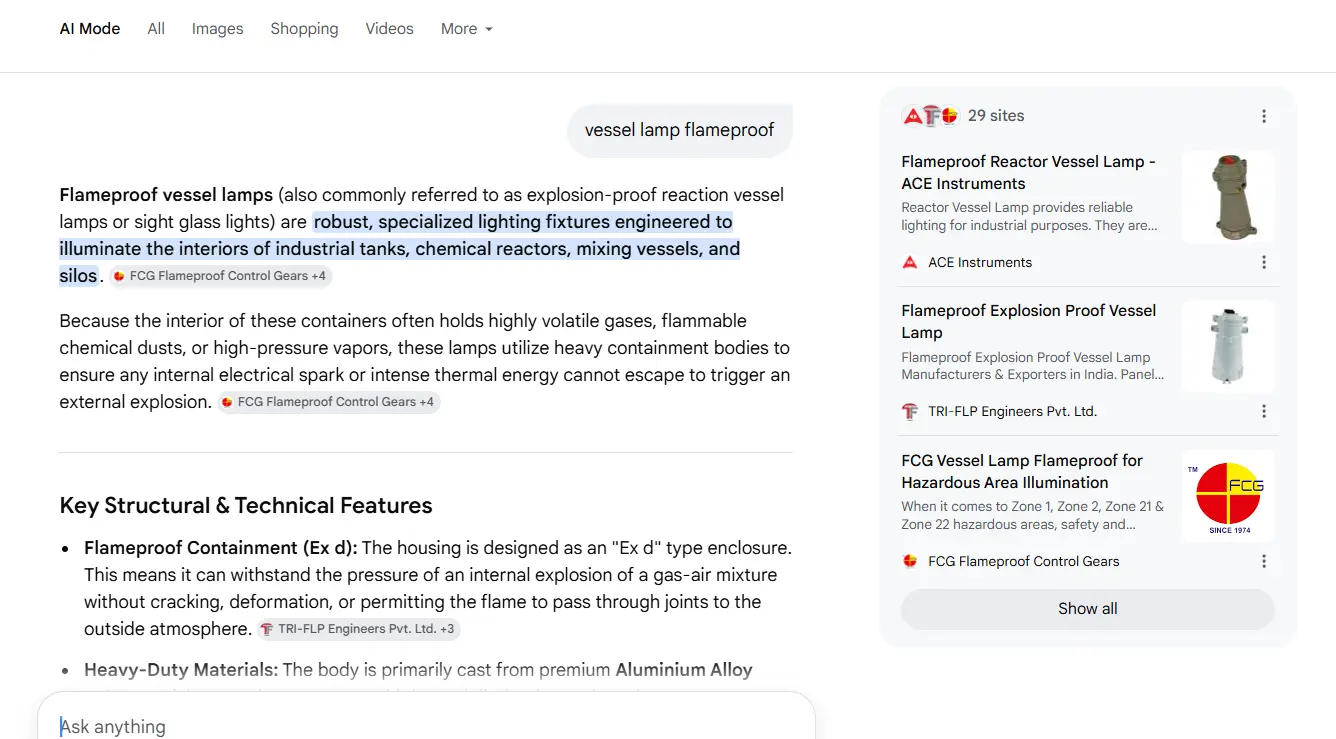Click the Show all button
This screenshot has width=1336, height=739.
click(1088, 609)
